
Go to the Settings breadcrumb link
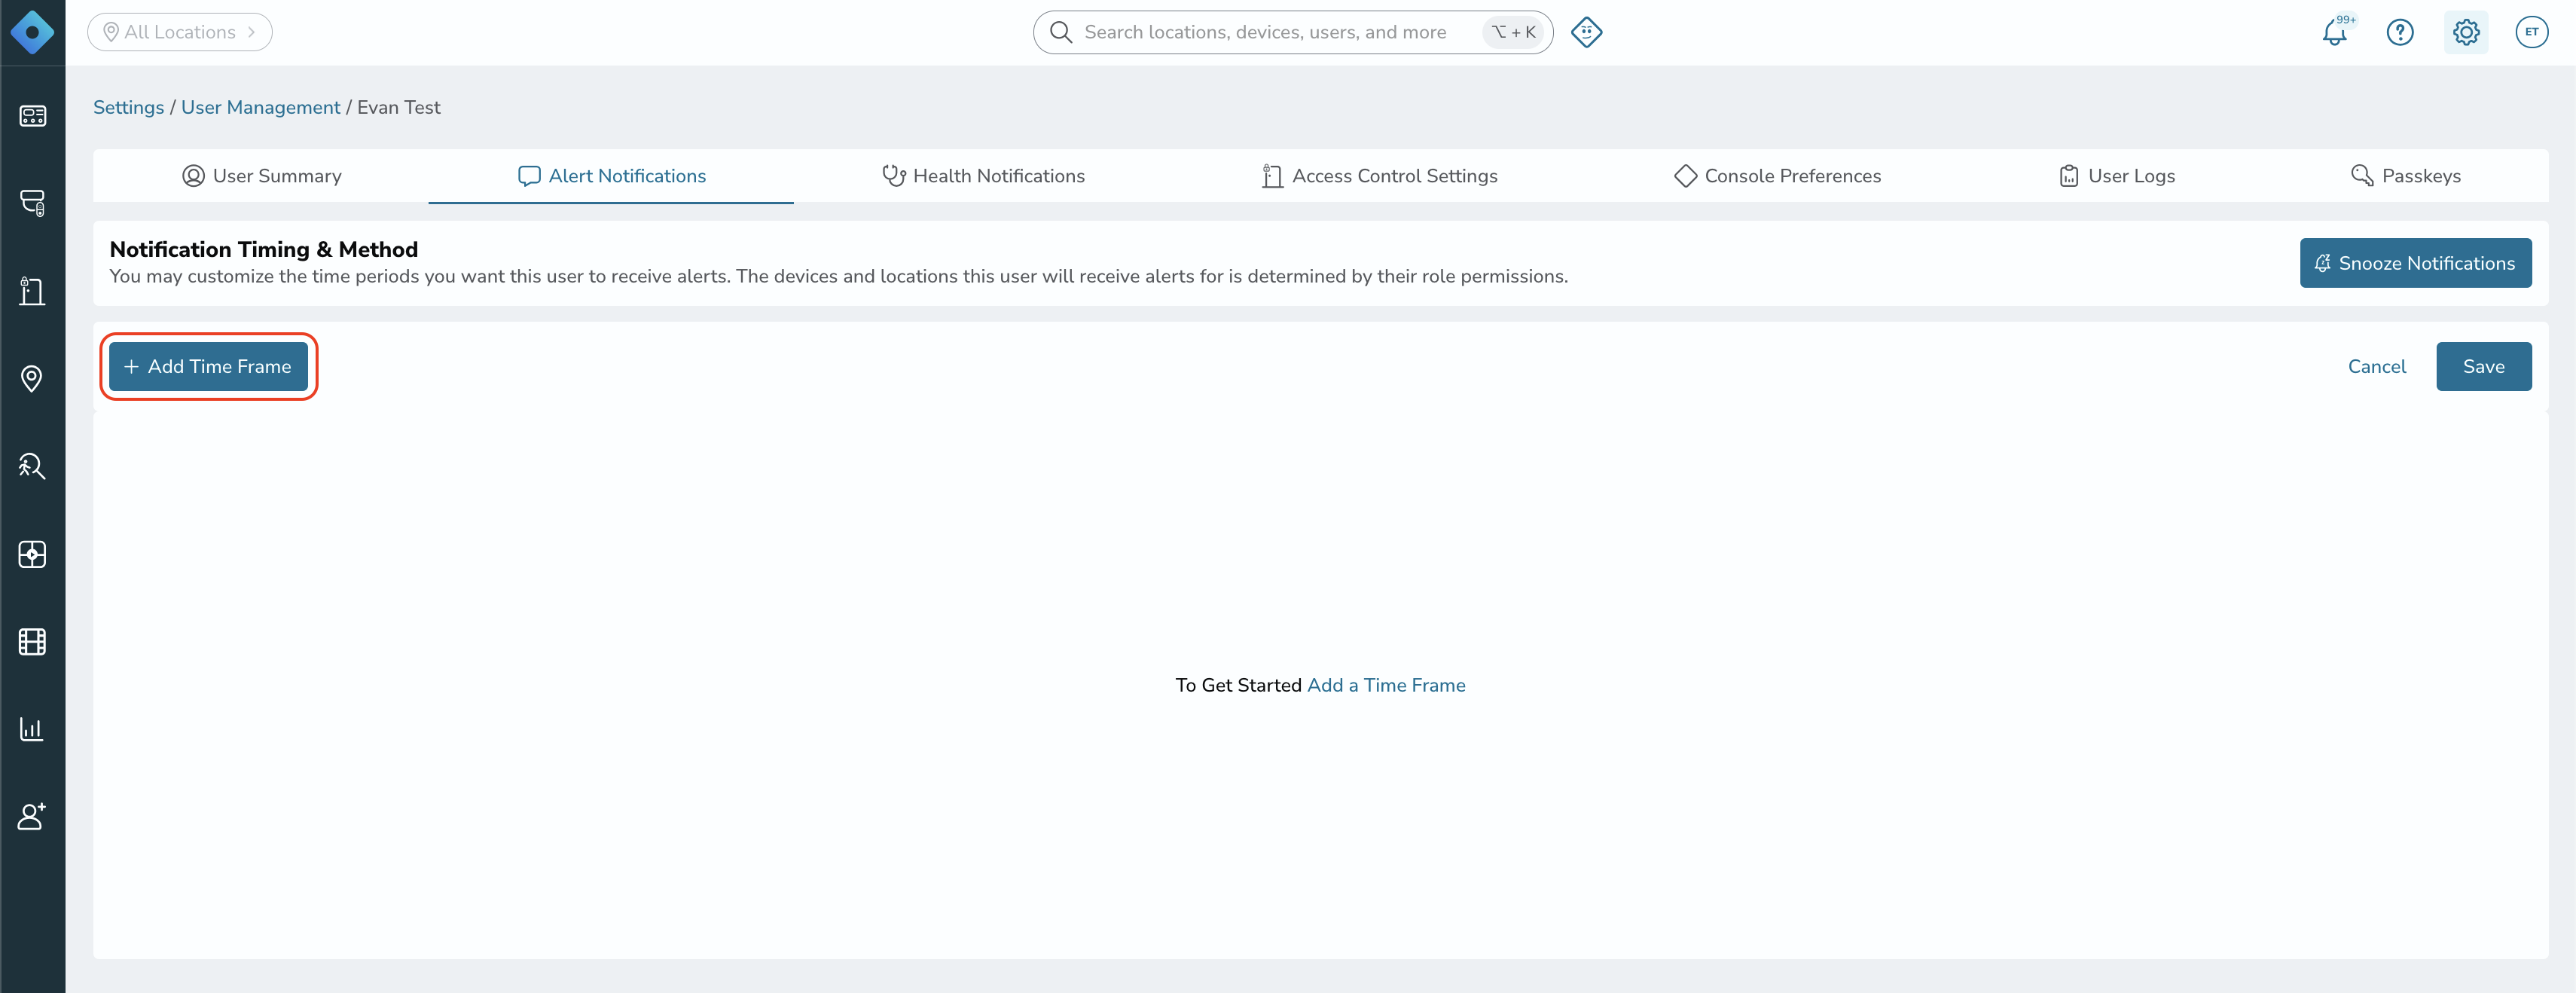point(128,107)
